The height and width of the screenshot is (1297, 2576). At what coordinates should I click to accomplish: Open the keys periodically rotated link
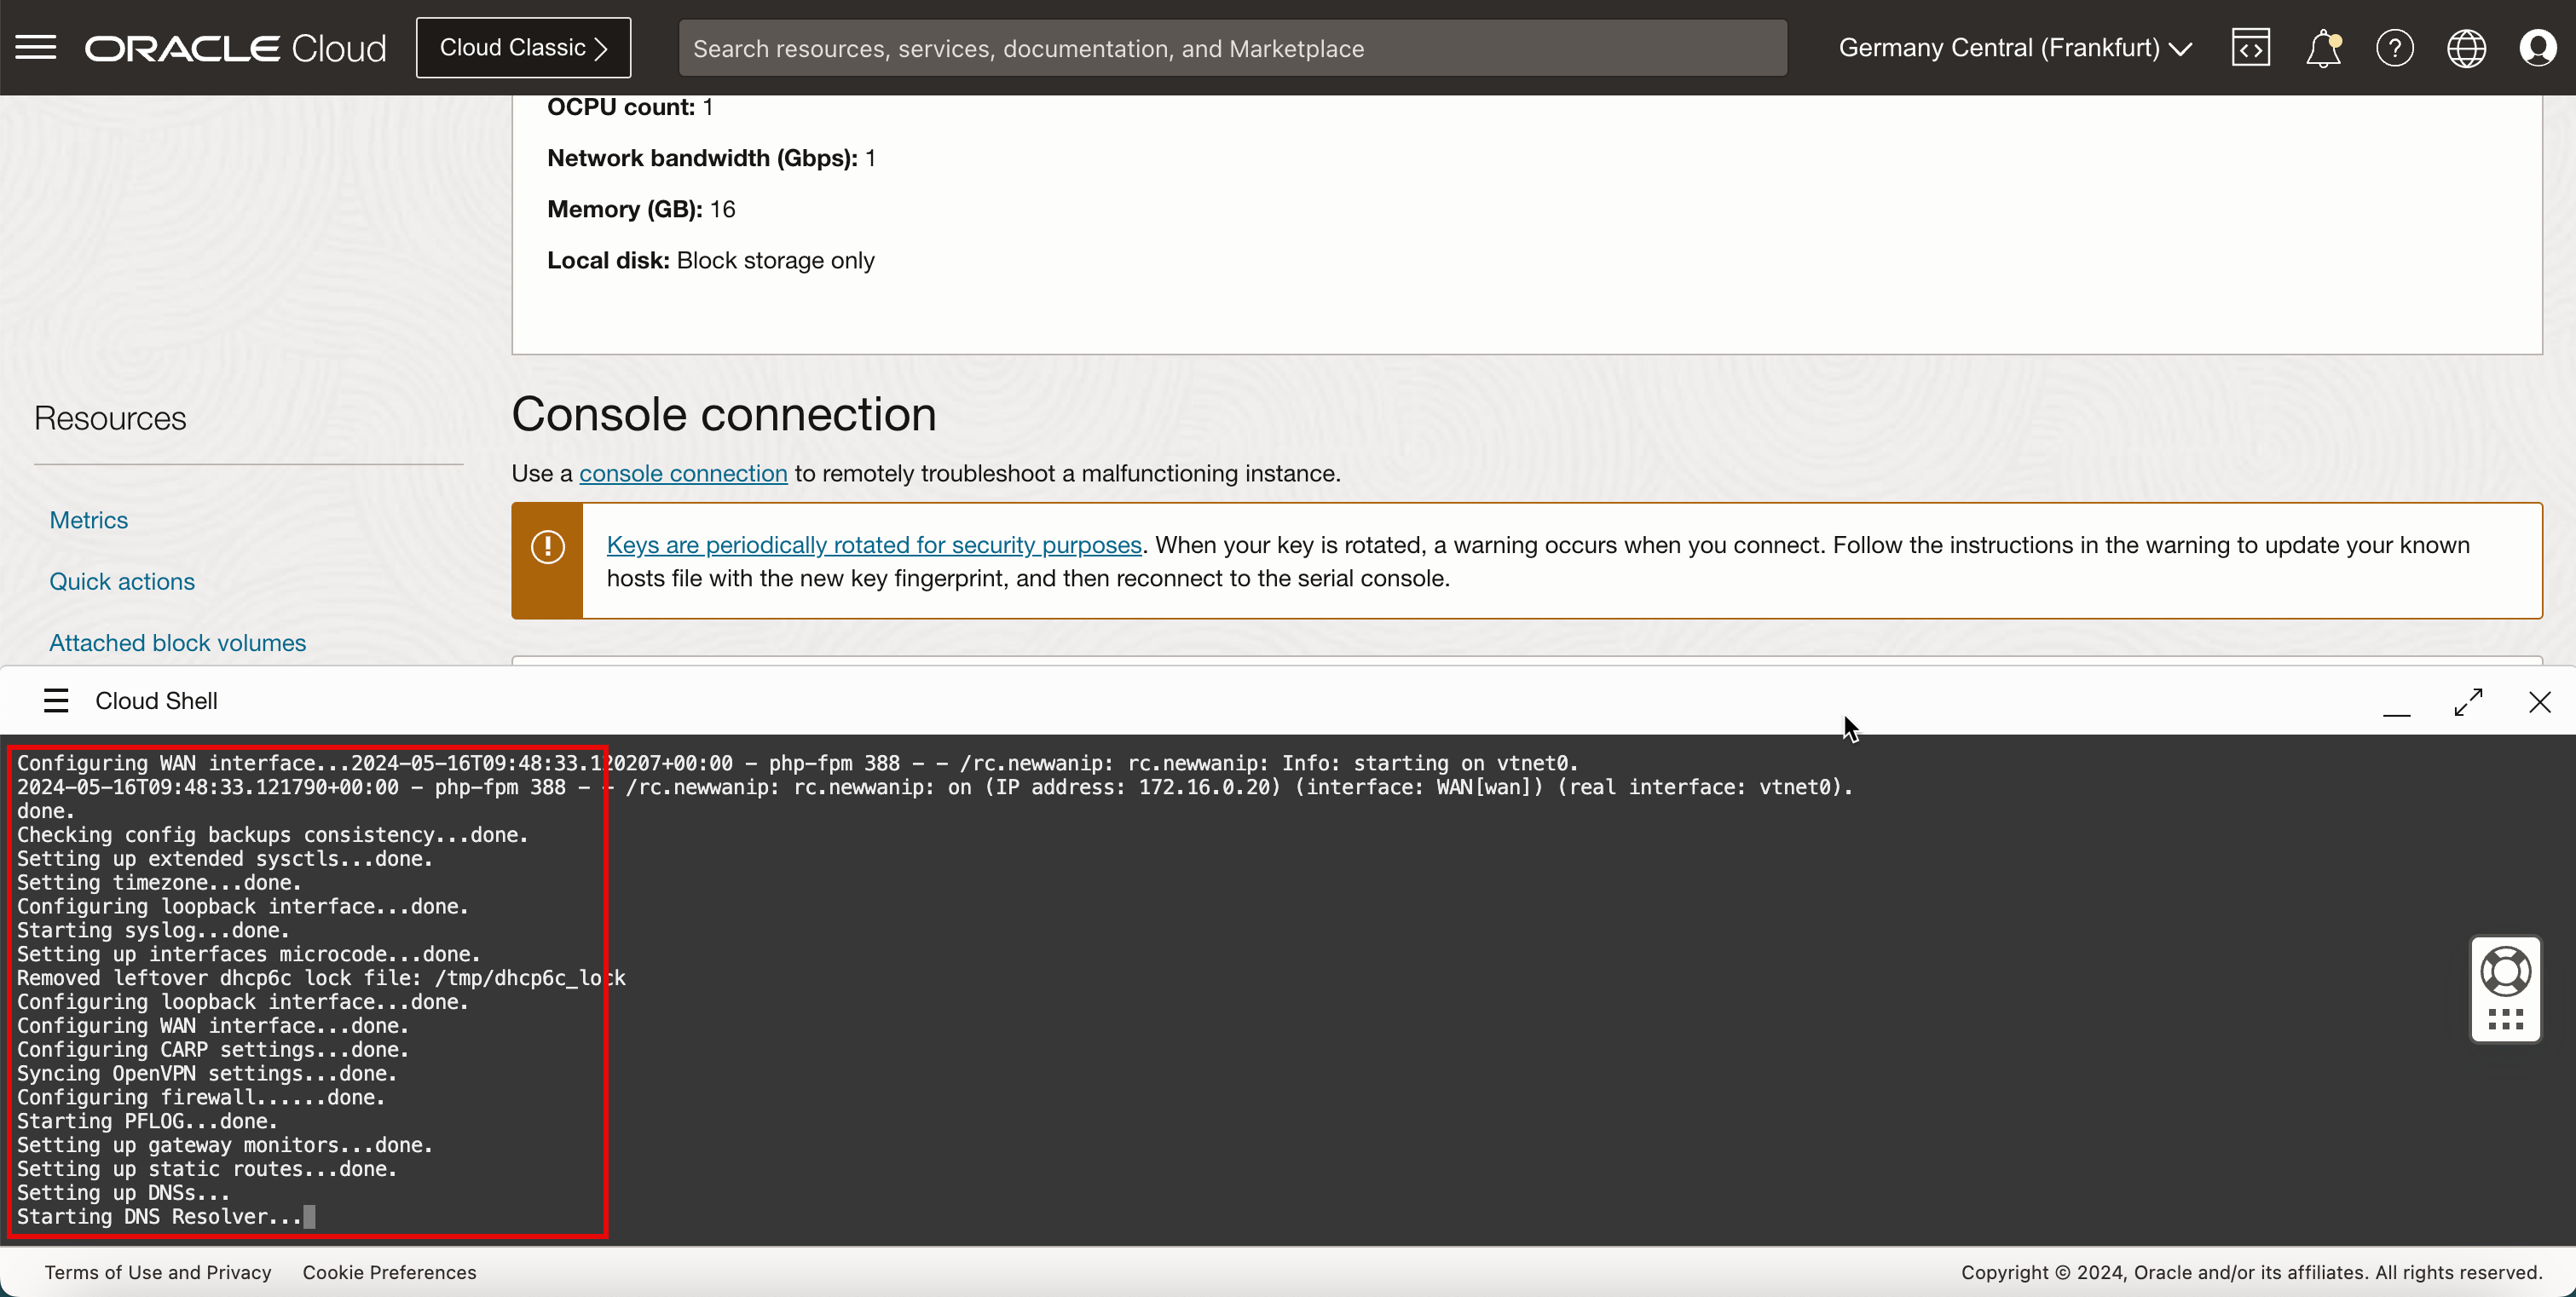873,544
